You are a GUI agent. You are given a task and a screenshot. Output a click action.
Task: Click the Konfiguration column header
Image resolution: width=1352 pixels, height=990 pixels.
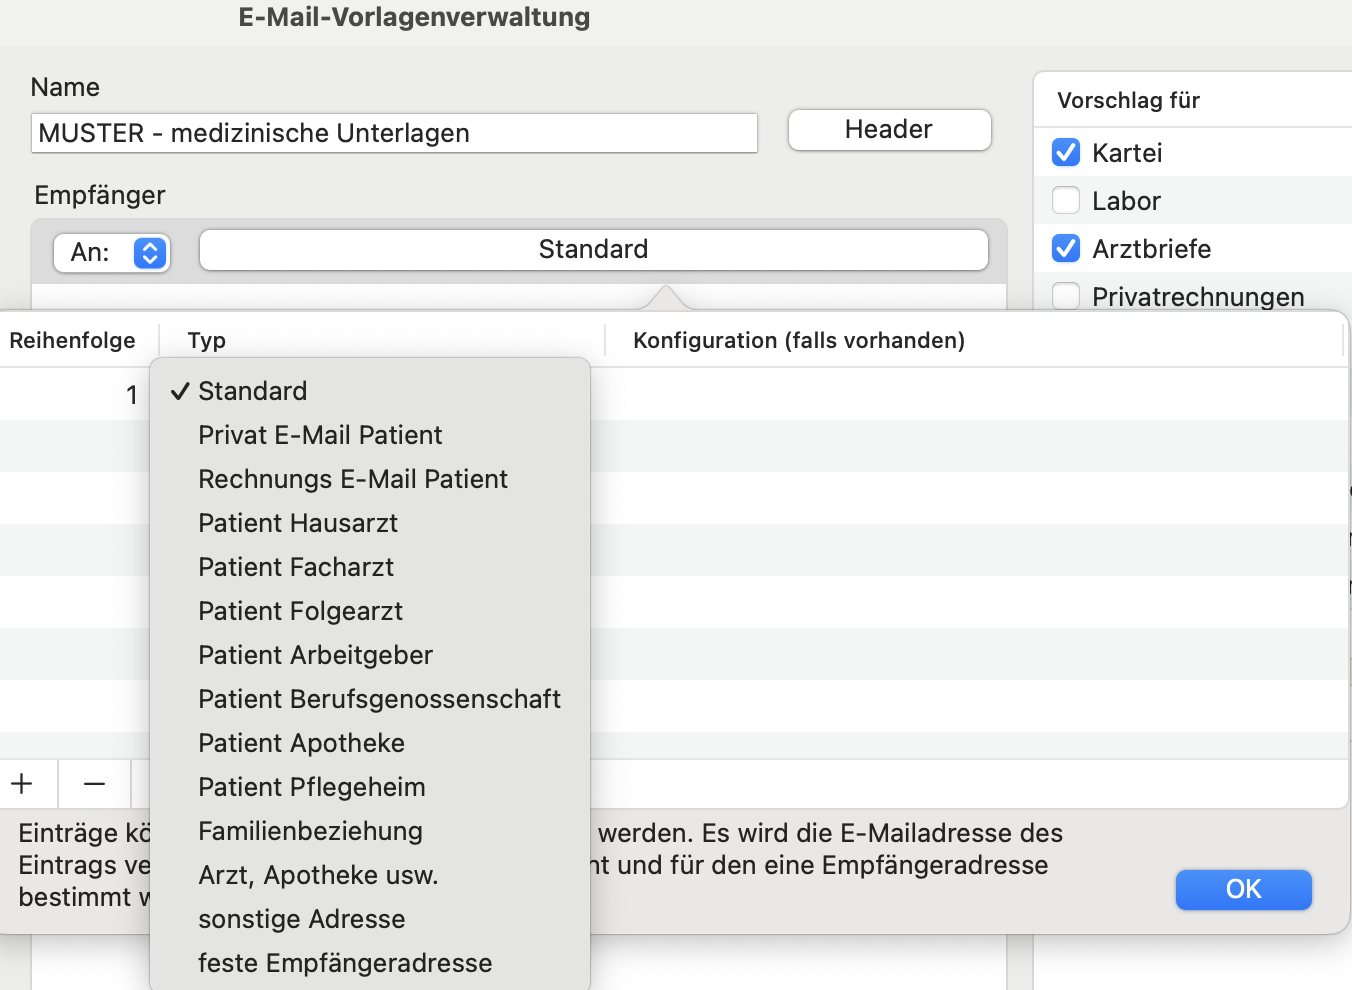[798, 340]
